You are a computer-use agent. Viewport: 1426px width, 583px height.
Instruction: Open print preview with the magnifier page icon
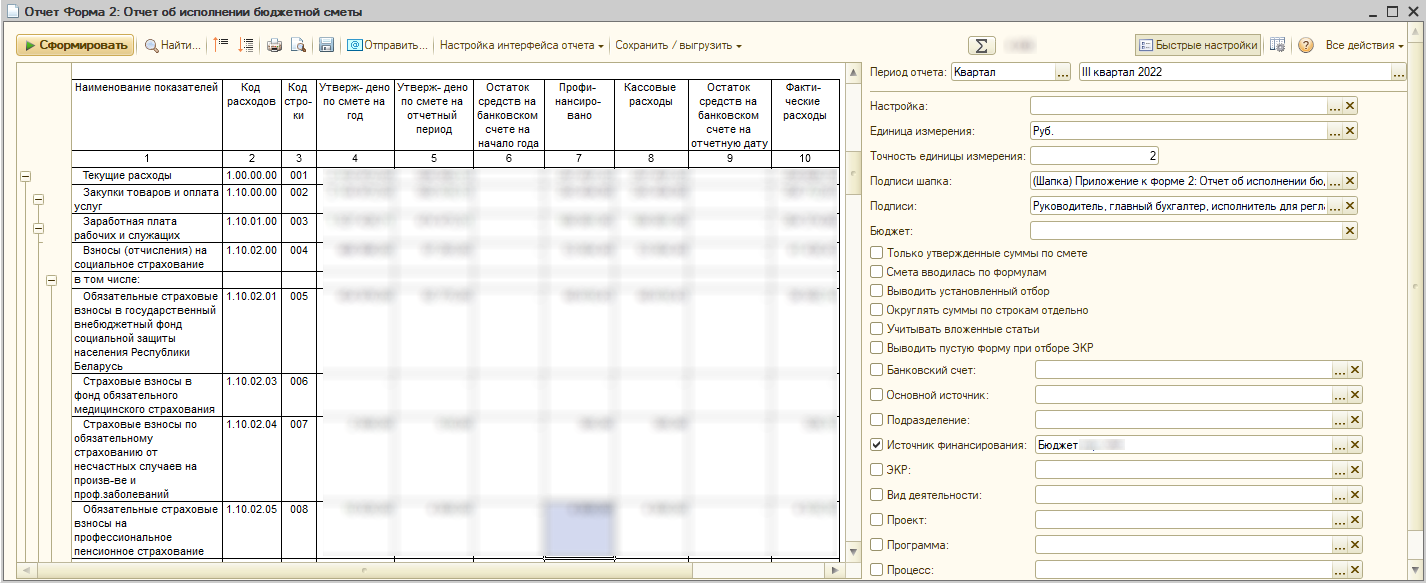(297, 45)
